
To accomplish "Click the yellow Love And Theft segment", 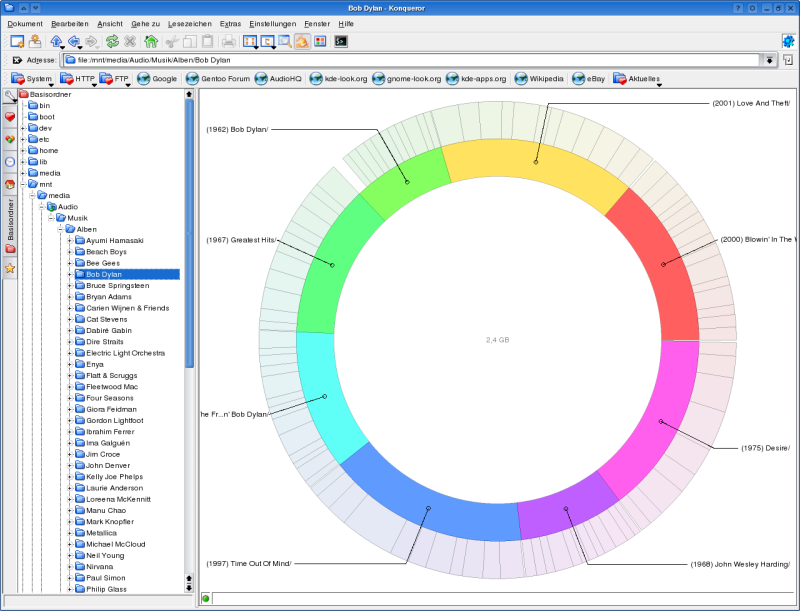I will 536,162.
